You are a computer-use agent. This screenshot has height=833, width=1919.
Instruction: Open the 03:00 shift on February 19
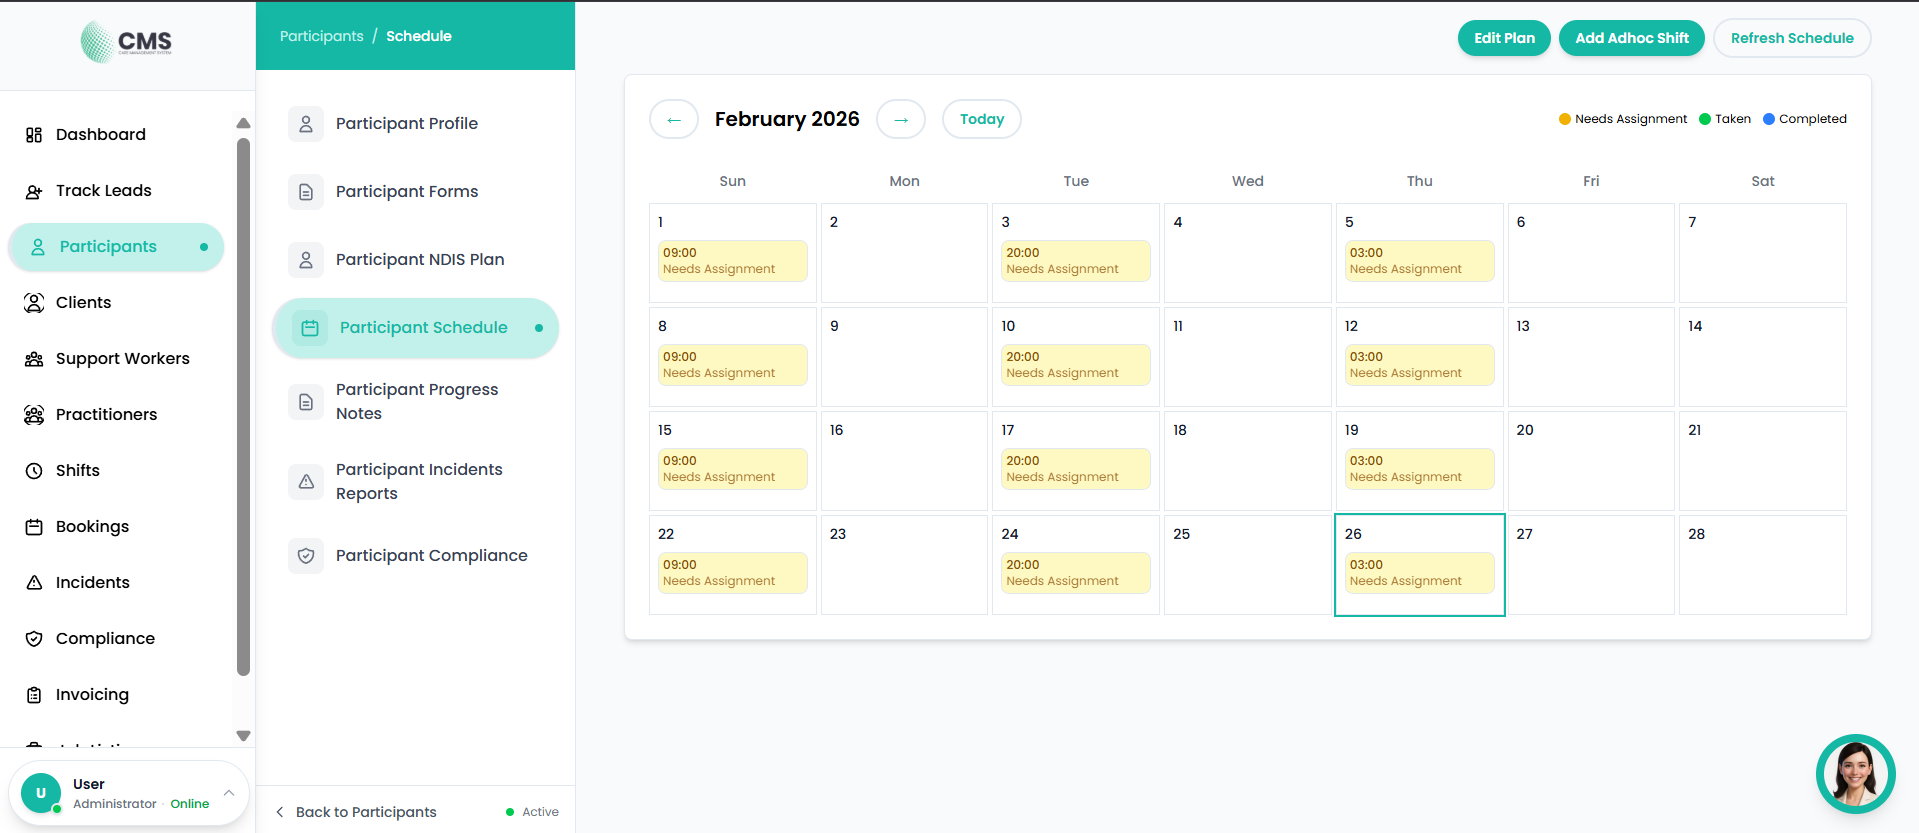pyautogui.click(x=1420, y=469)
